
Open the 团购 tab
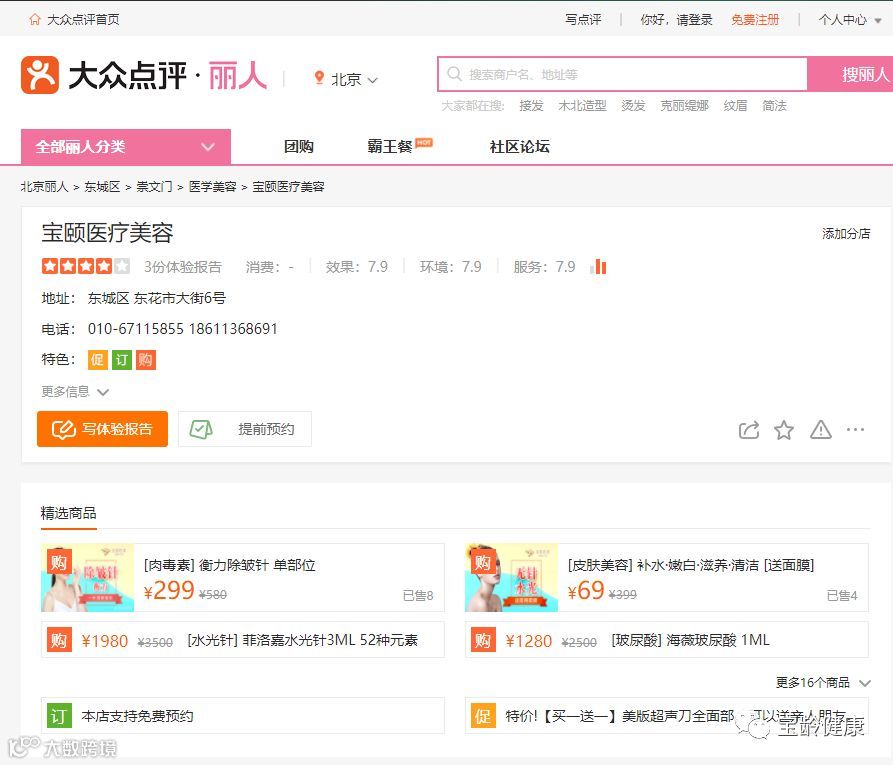click(298, 147)
